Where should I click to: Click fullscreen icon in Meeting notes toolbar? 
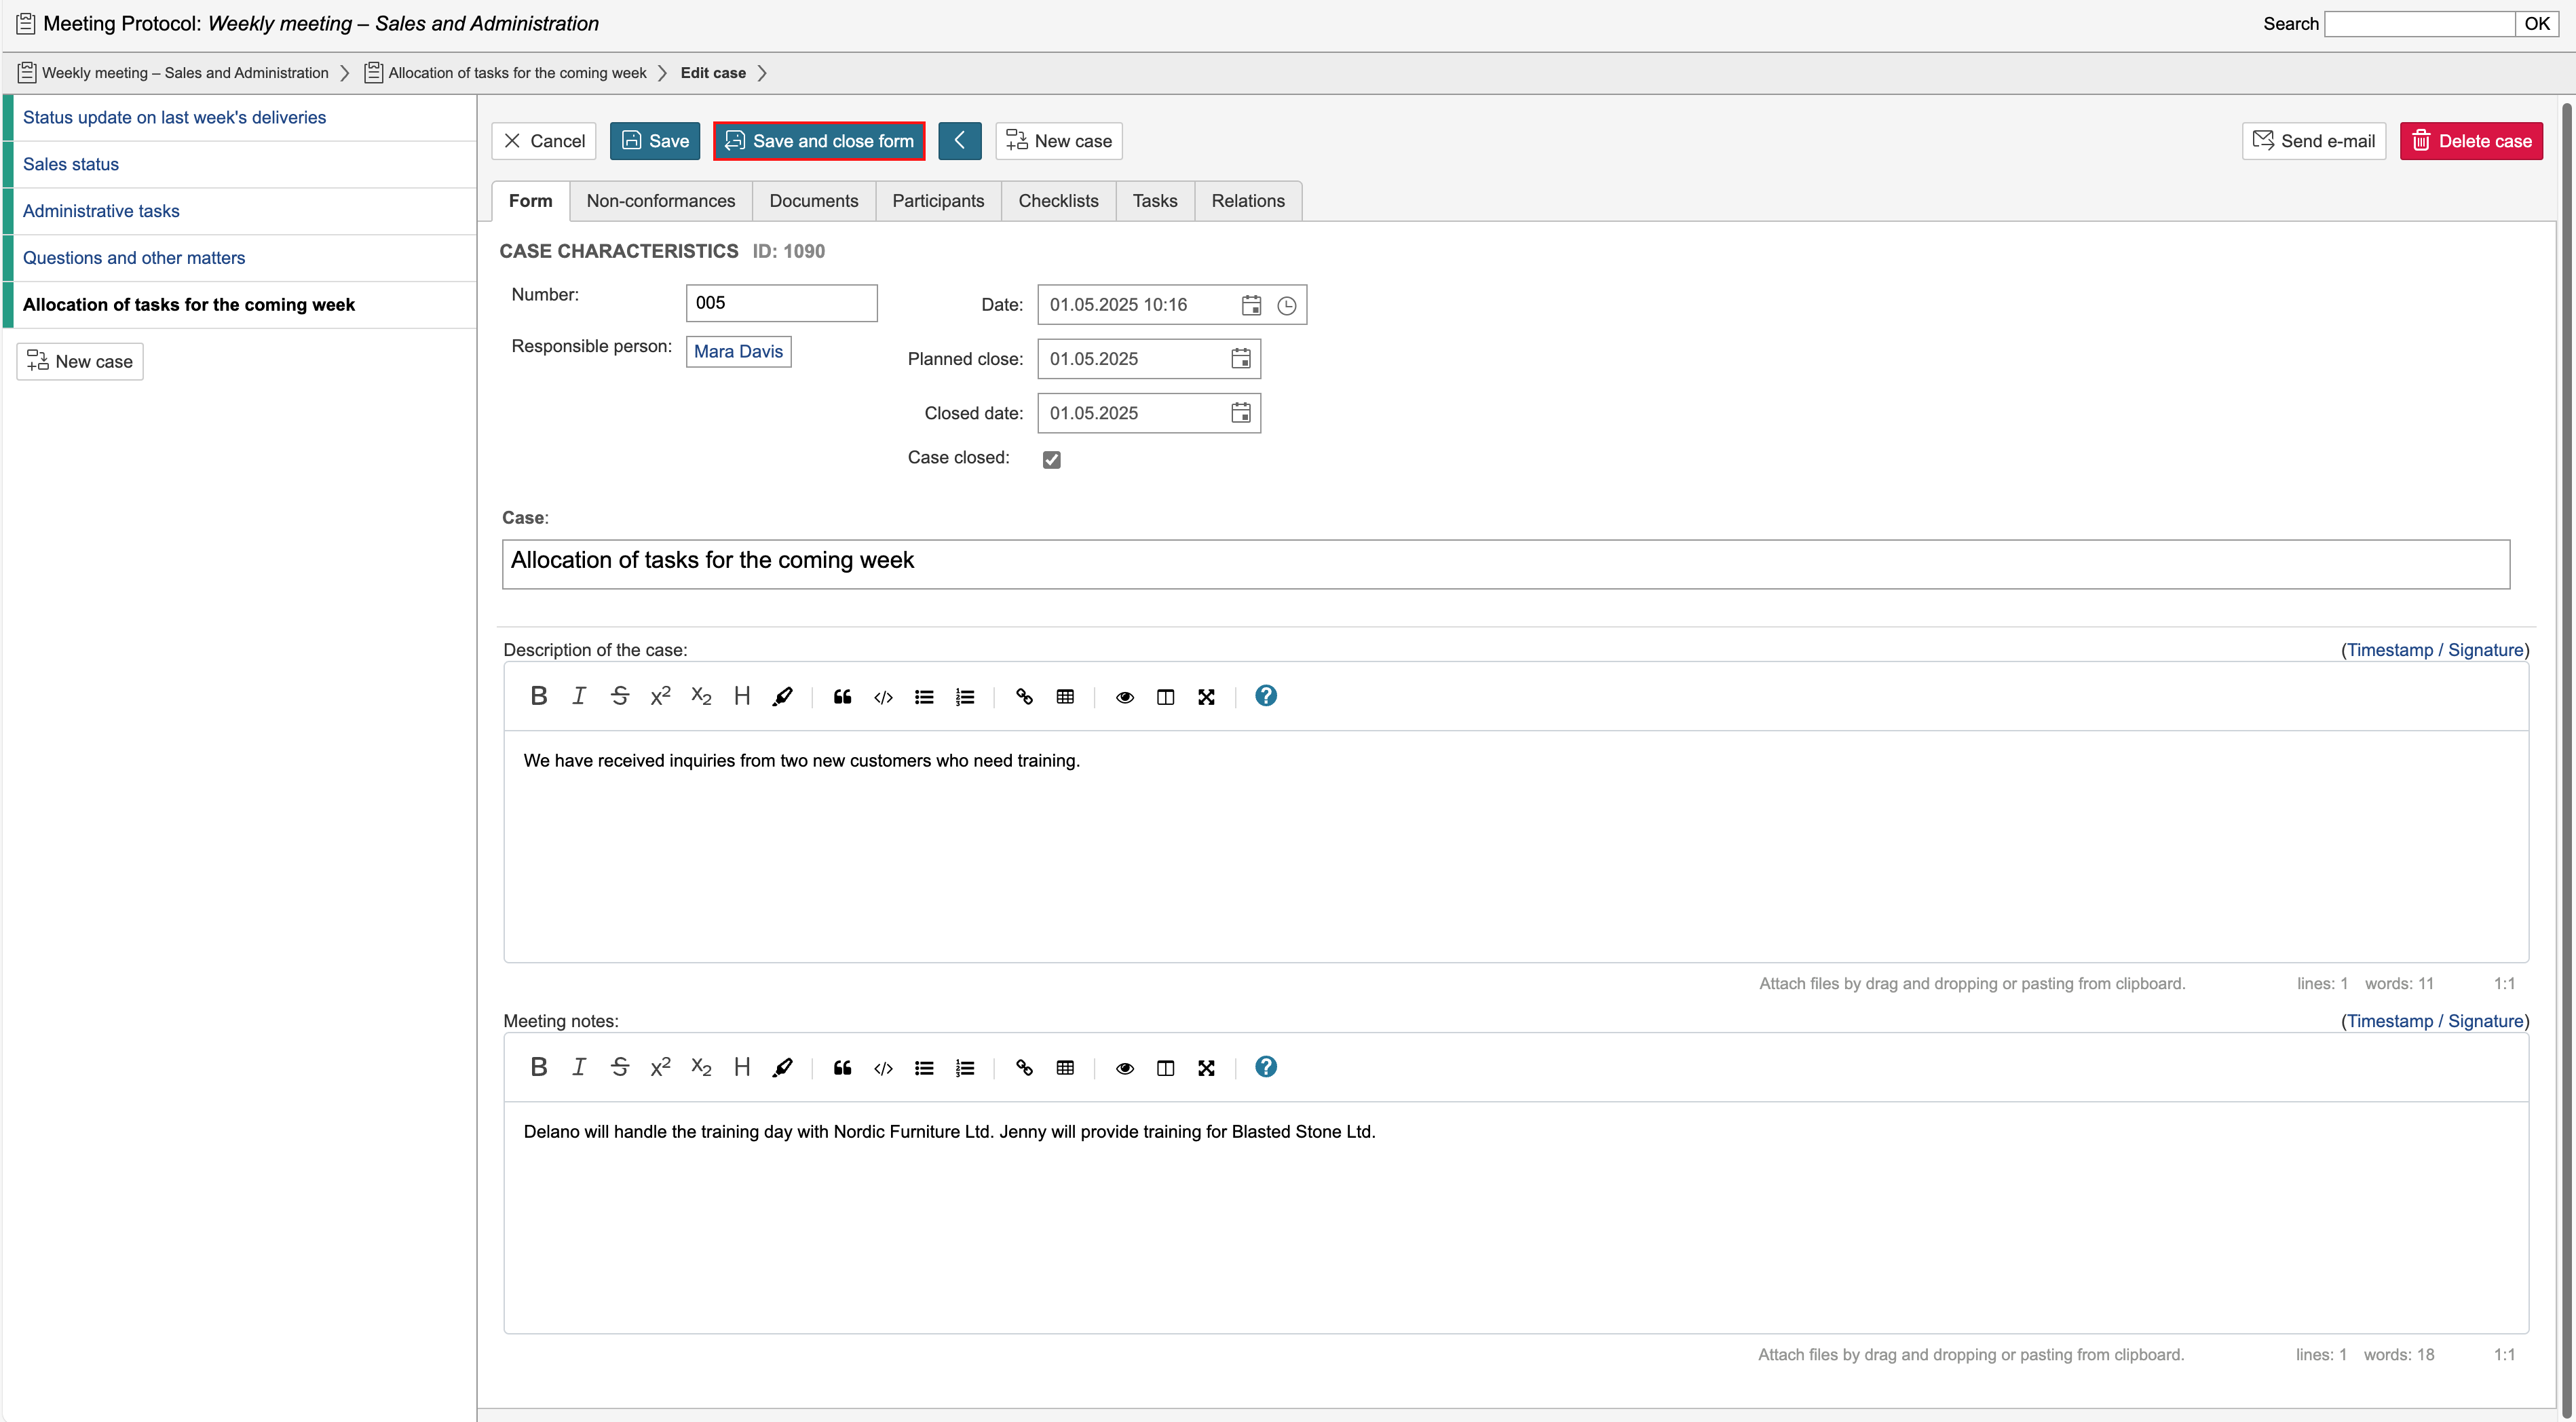1206,1067
